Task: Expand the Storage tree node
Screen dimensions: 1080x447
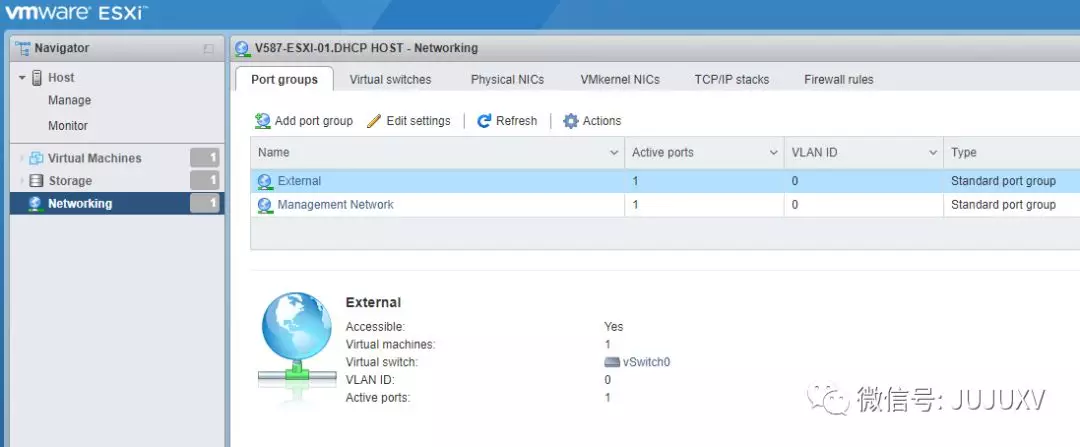Action: (22, 181)
